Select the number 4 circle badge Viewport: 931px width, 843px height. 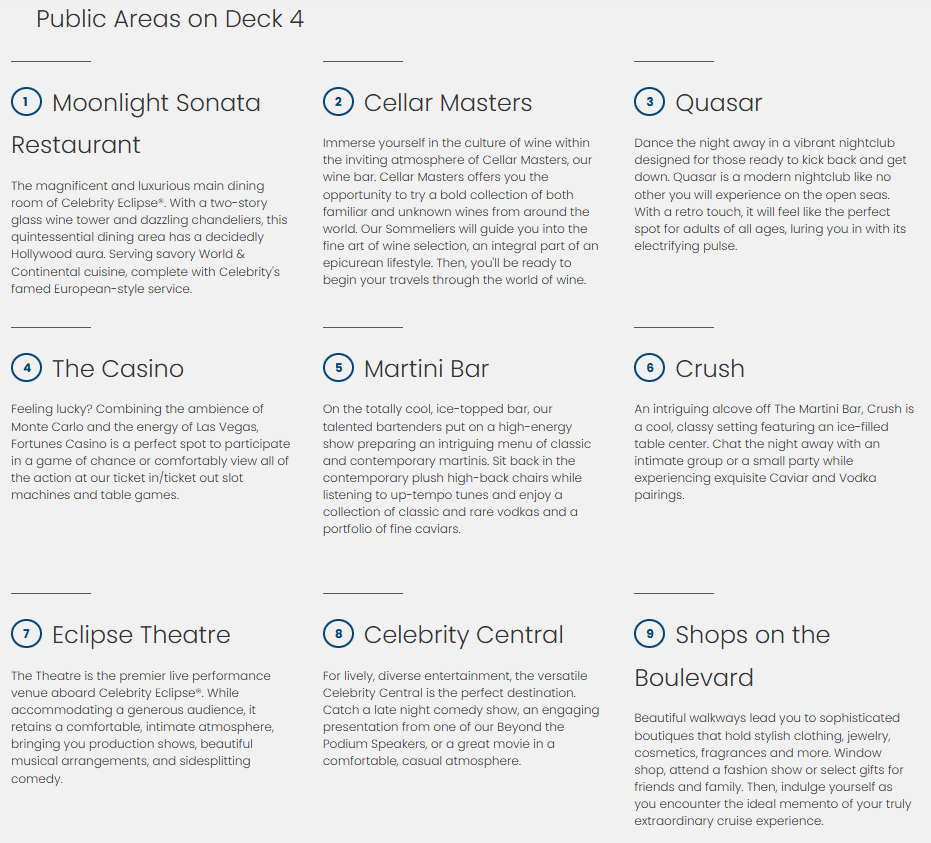(26, 368)
